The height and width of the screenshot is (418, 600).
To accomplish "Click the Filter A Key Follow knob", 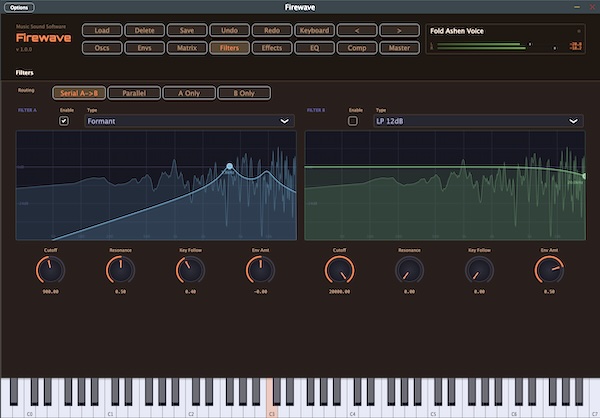I will [x=191, y=270].
